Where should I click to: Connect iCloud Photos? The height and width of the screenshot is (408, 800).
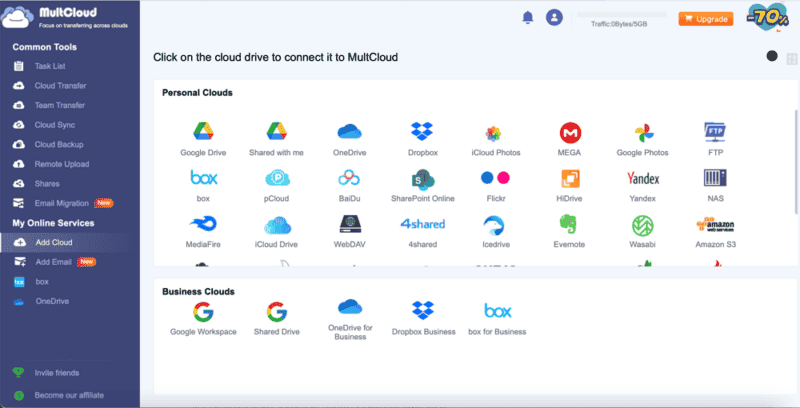tap(493, 134)
